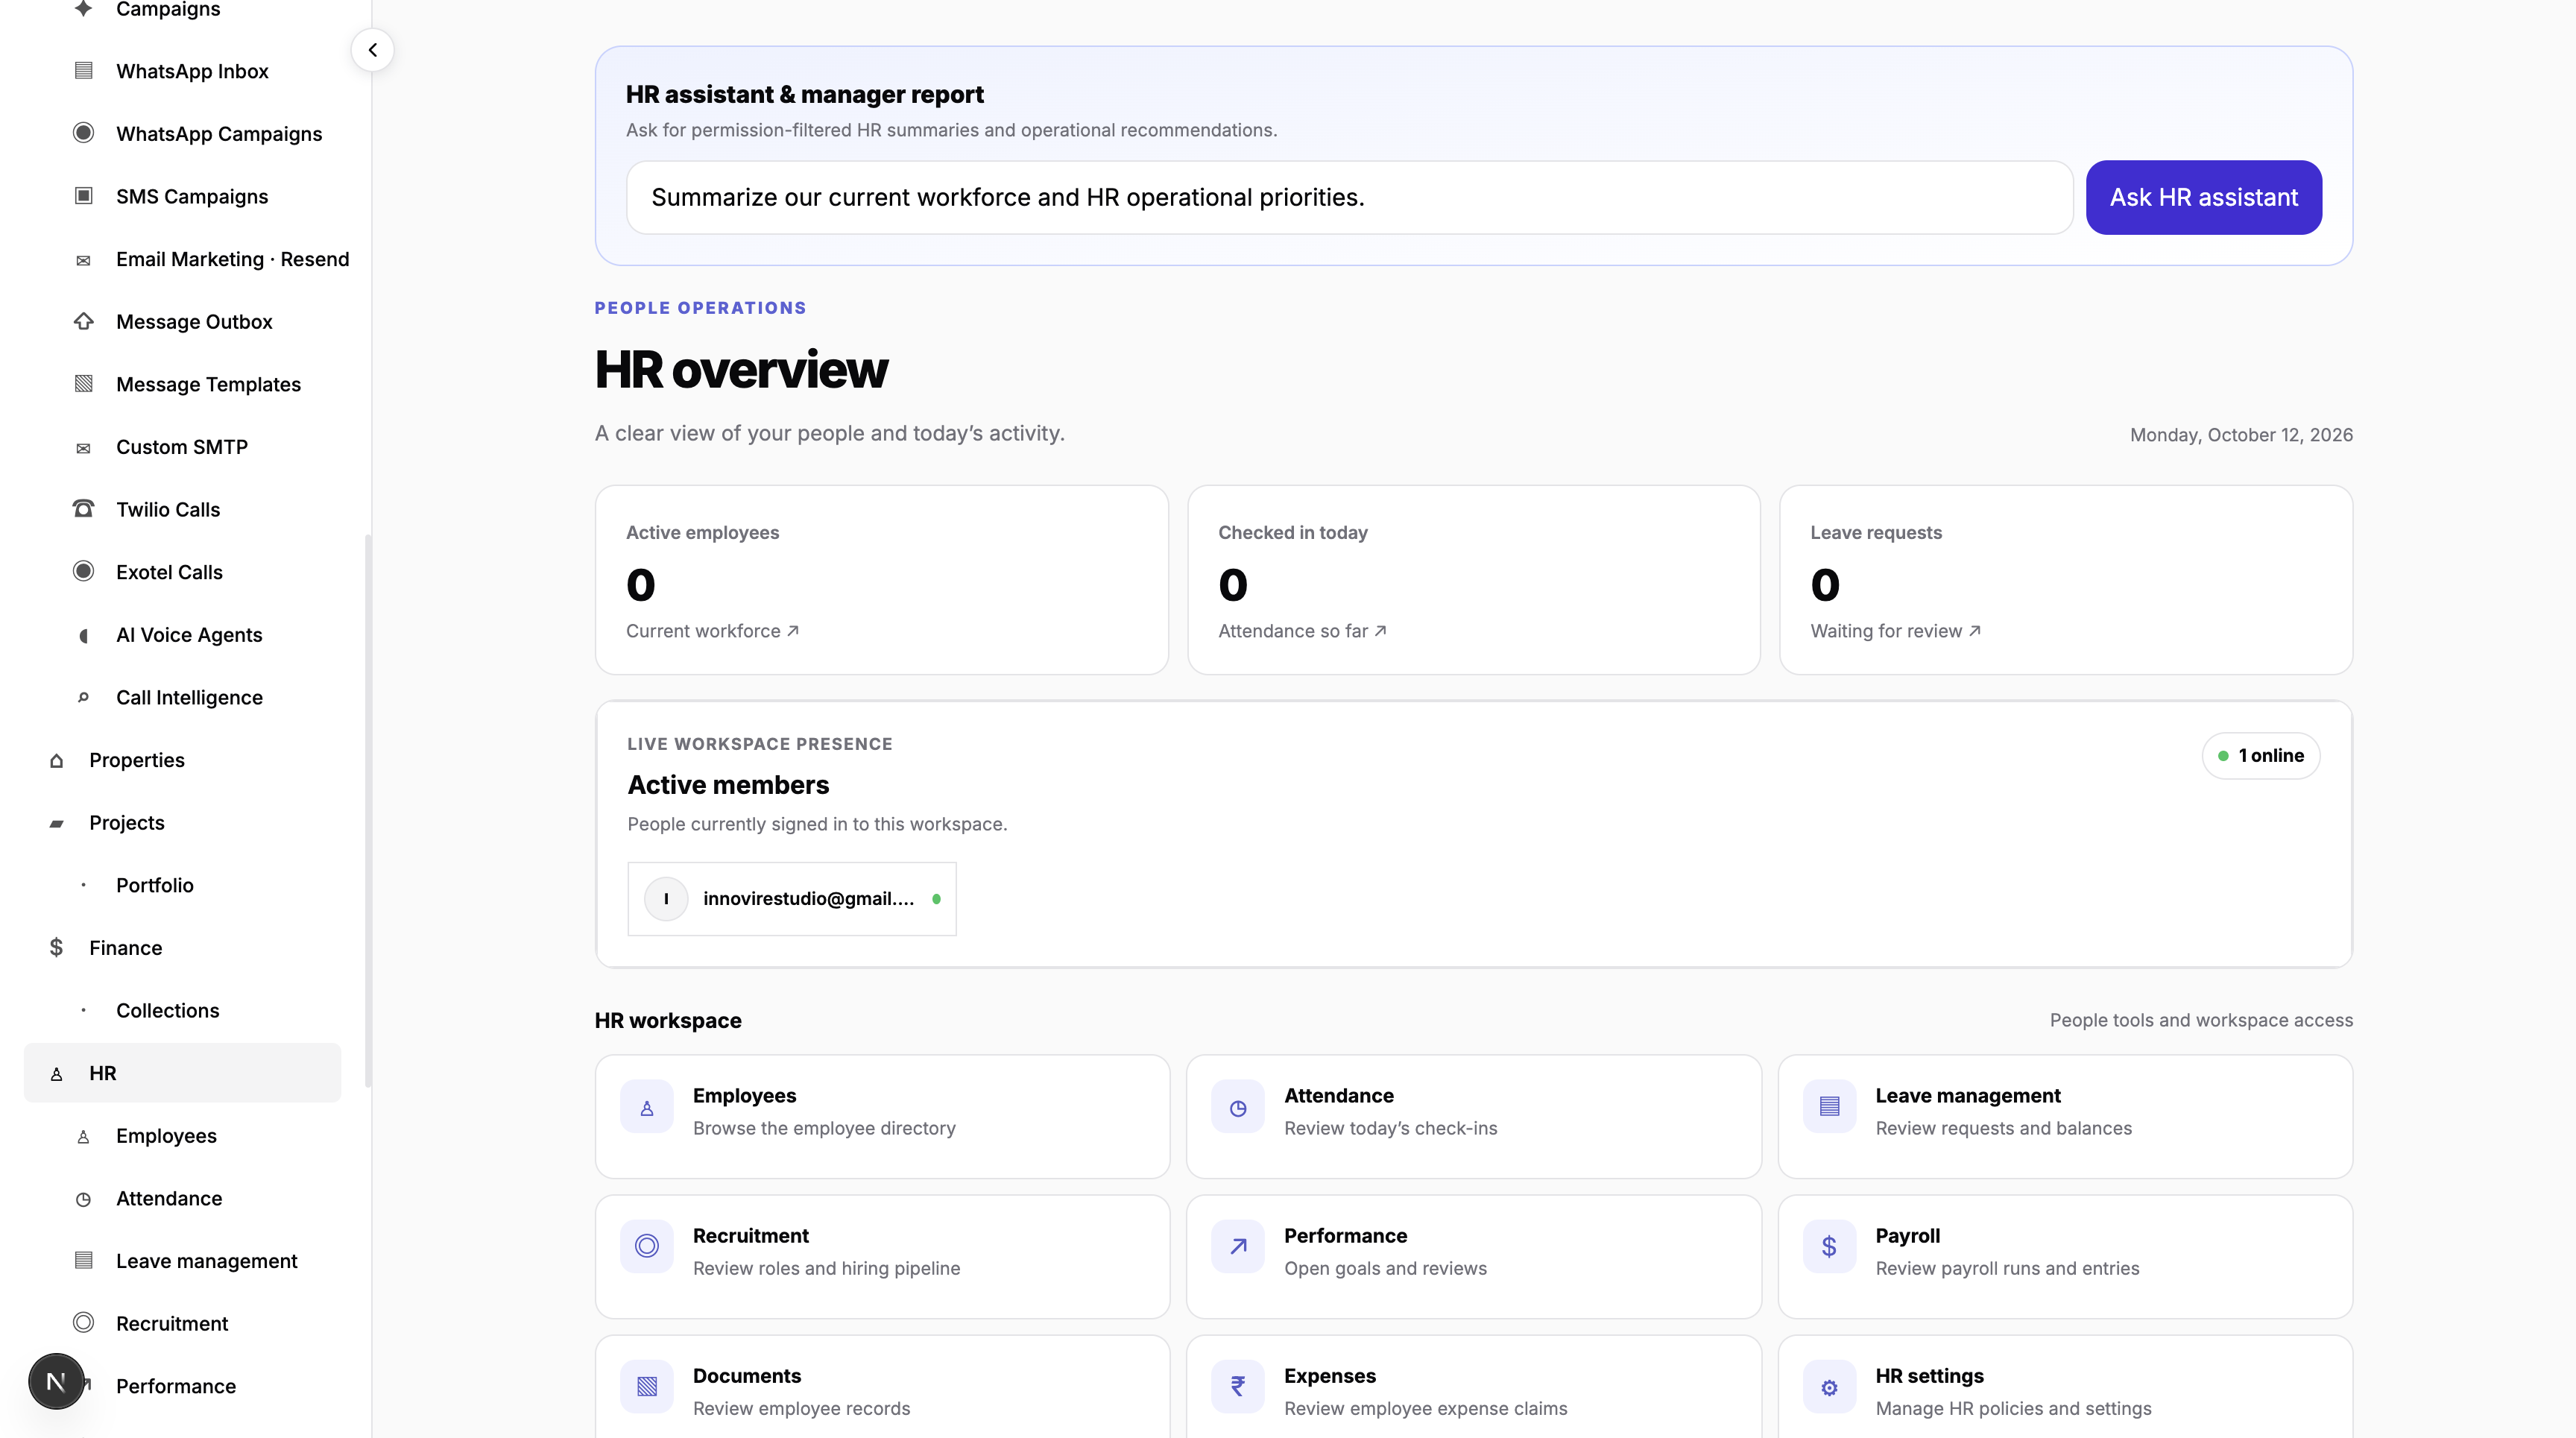Click the Twilio Calls phone icon

[84, 509]
